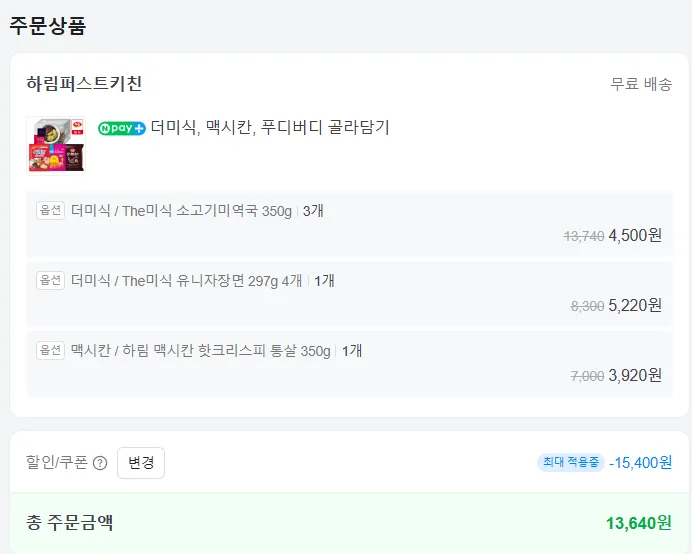This screenshot has width=692, height=554.
Task: Select the The미식 유니자장면 297g option text
Action: pyautogui.click(x=187, y=281)
